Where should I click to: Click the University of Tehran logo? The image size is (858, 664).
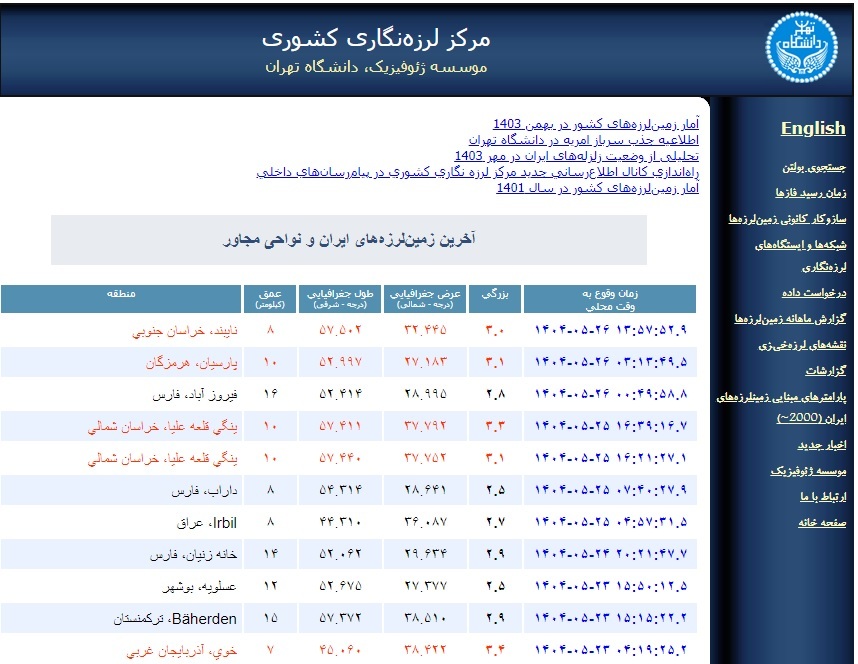pos(801,47)
